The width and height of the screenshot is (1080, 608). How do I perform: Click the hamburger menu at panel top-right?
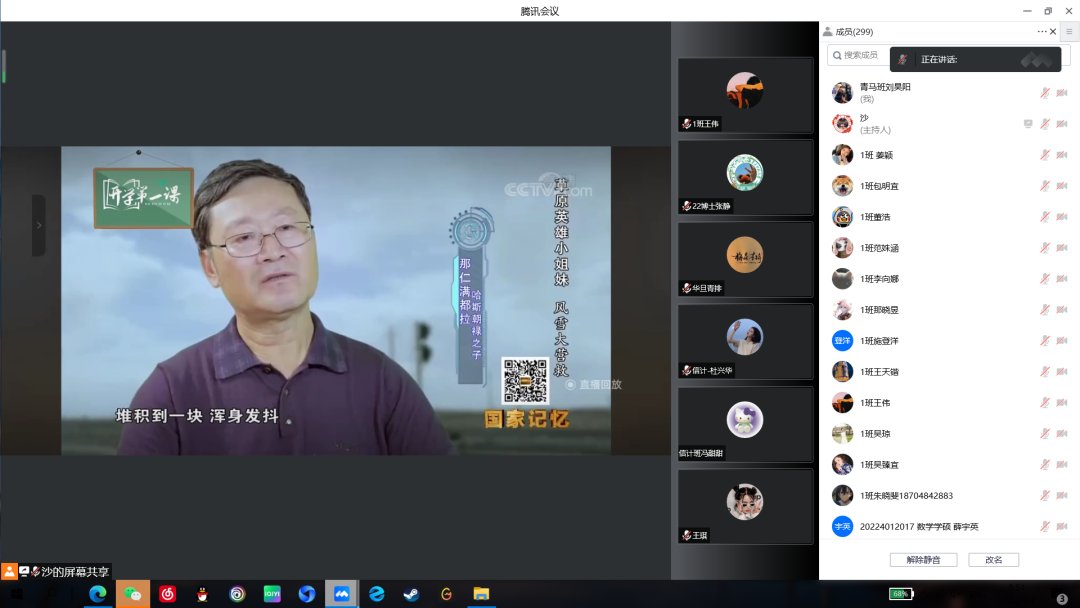1069,32
